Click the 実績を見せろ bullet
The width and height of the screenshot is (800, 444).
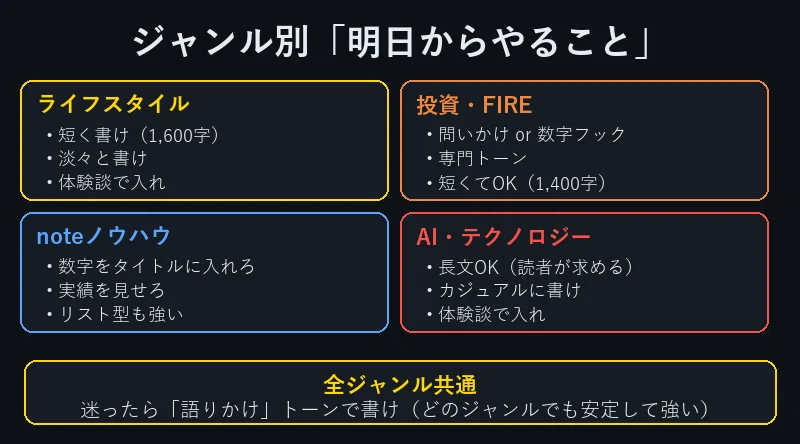click(x=106, y=290)
